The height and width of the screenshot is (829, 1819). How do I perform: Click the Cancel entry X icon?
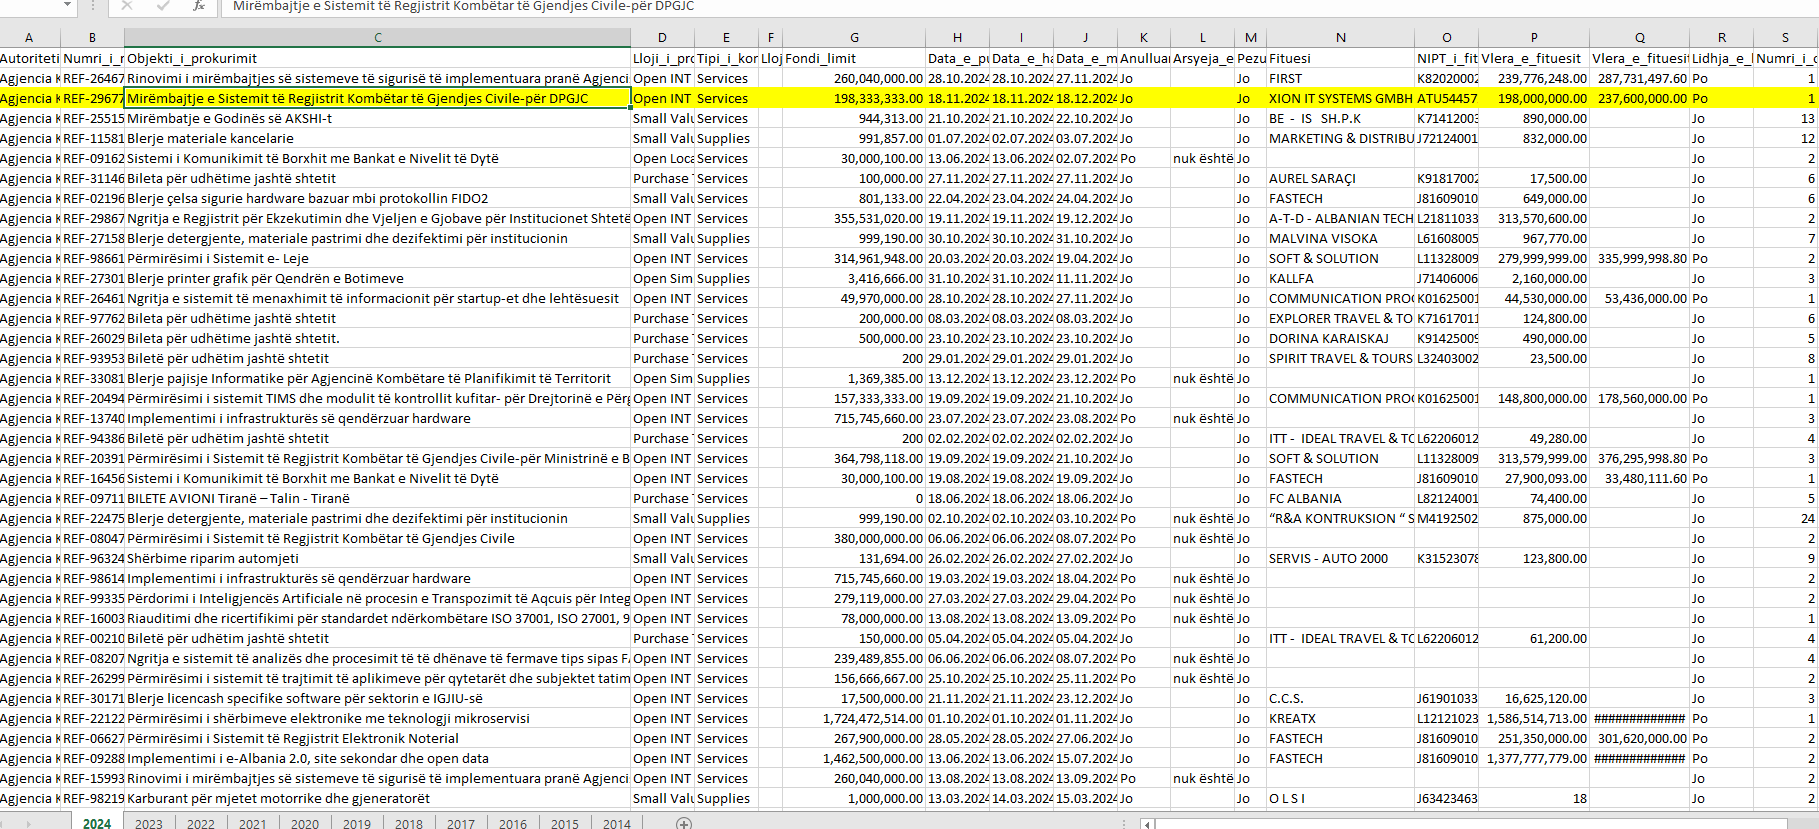(x=127, y=6)
